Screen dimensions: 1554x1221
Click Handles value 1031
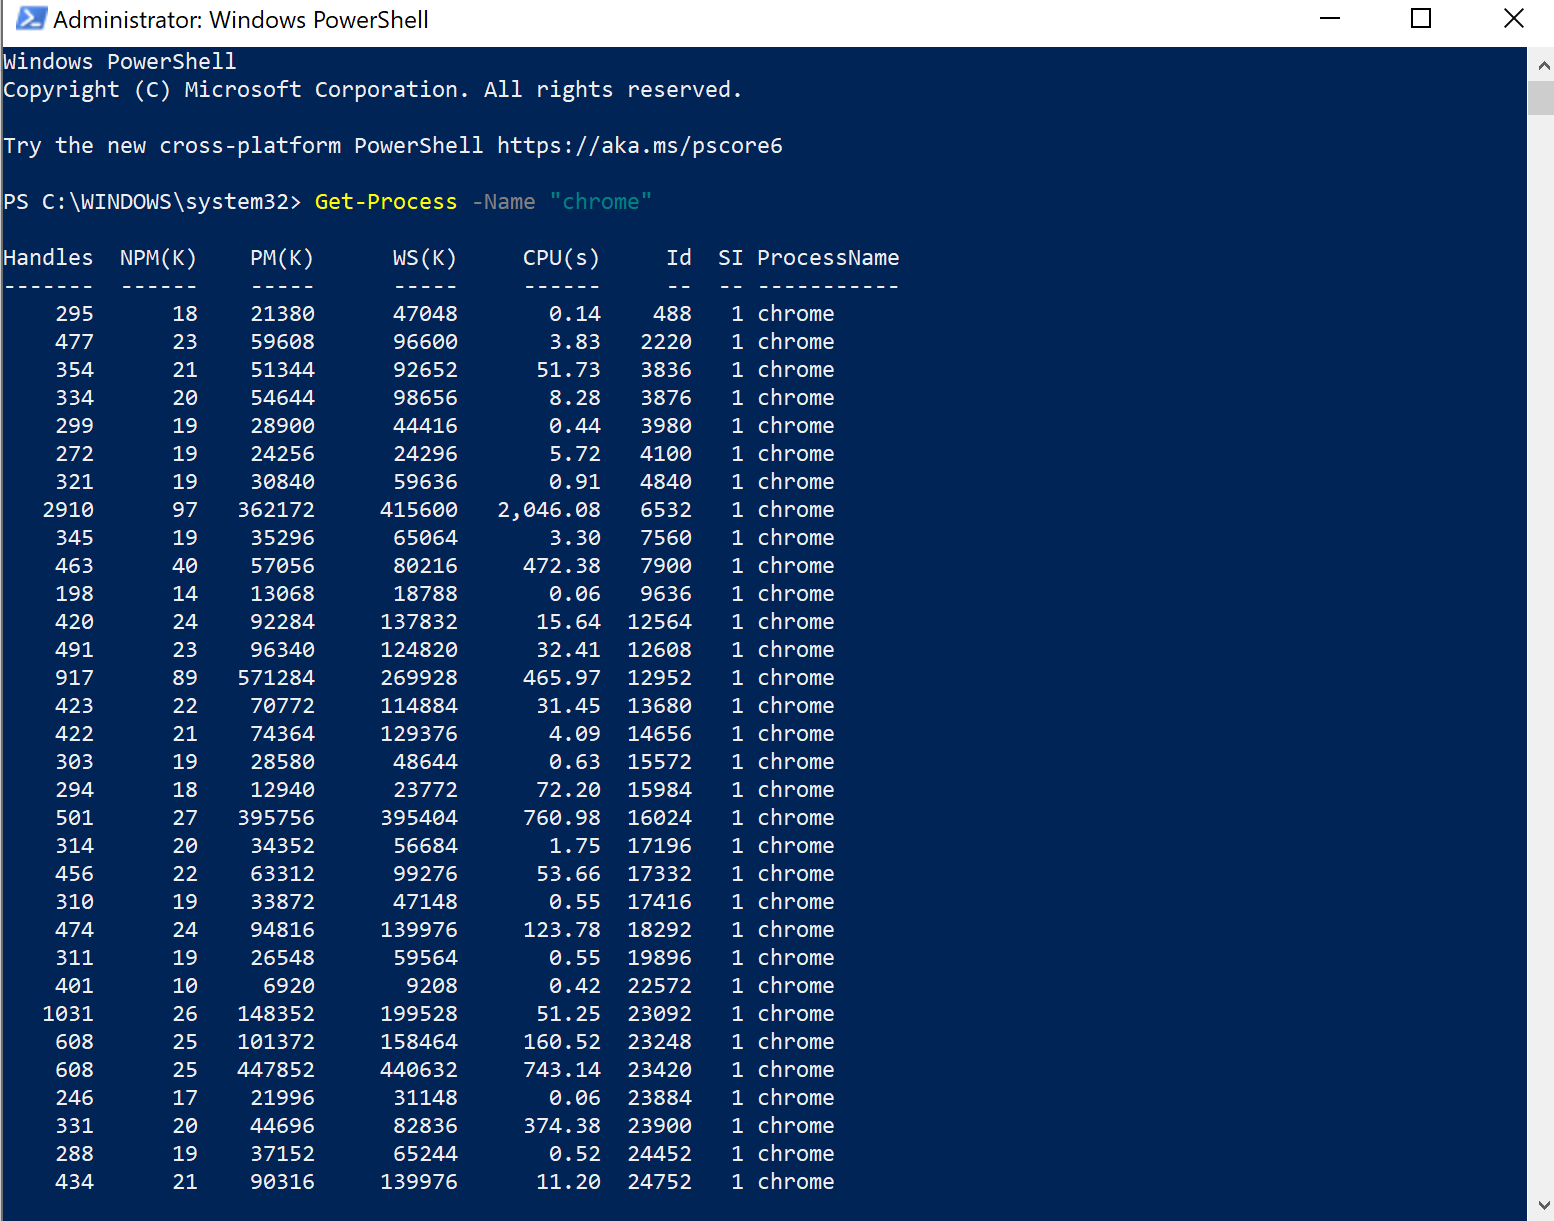point(68,1014)
